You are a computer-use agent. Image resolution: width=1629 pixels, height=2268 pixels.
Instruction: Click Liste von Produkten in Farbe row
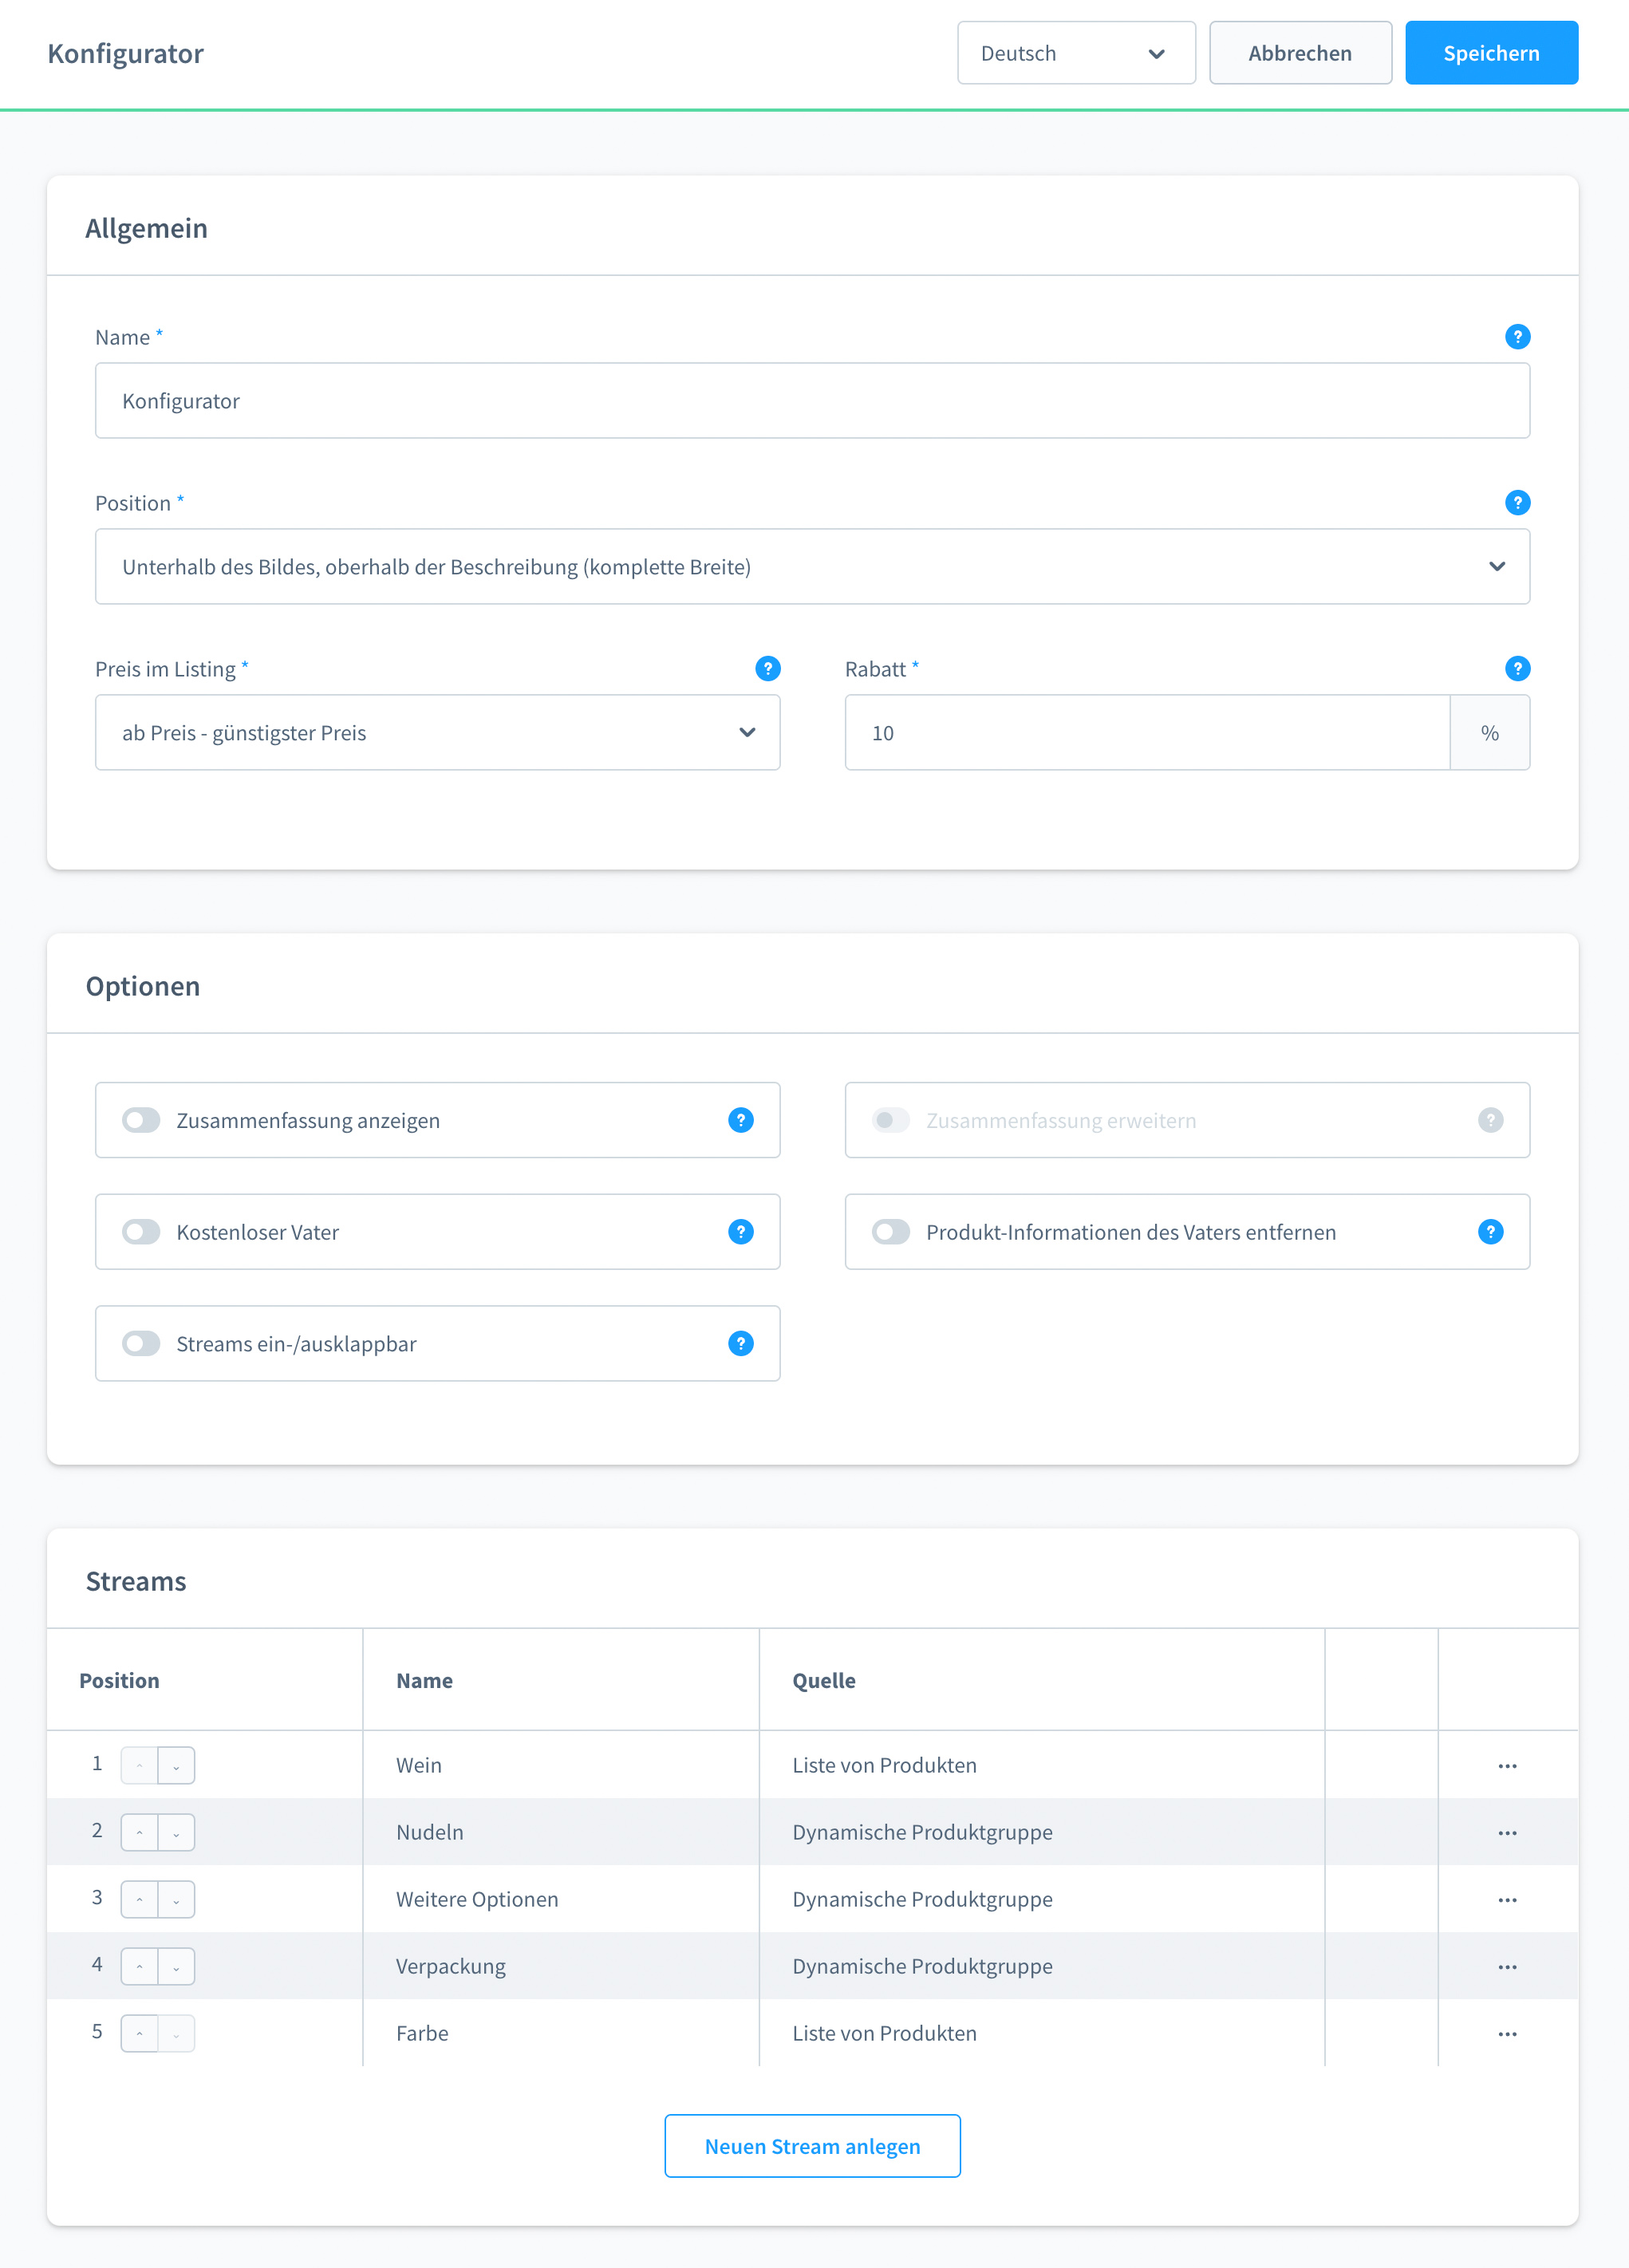pyautogui.click(x=884, y=2034)
